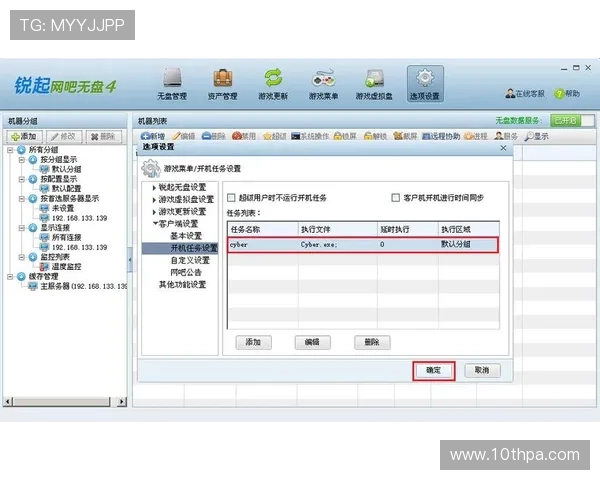This screenshot has height=480, width=600.
Task: Check 超级用户时不运行开机任务 checkbox
Action: 231,198
